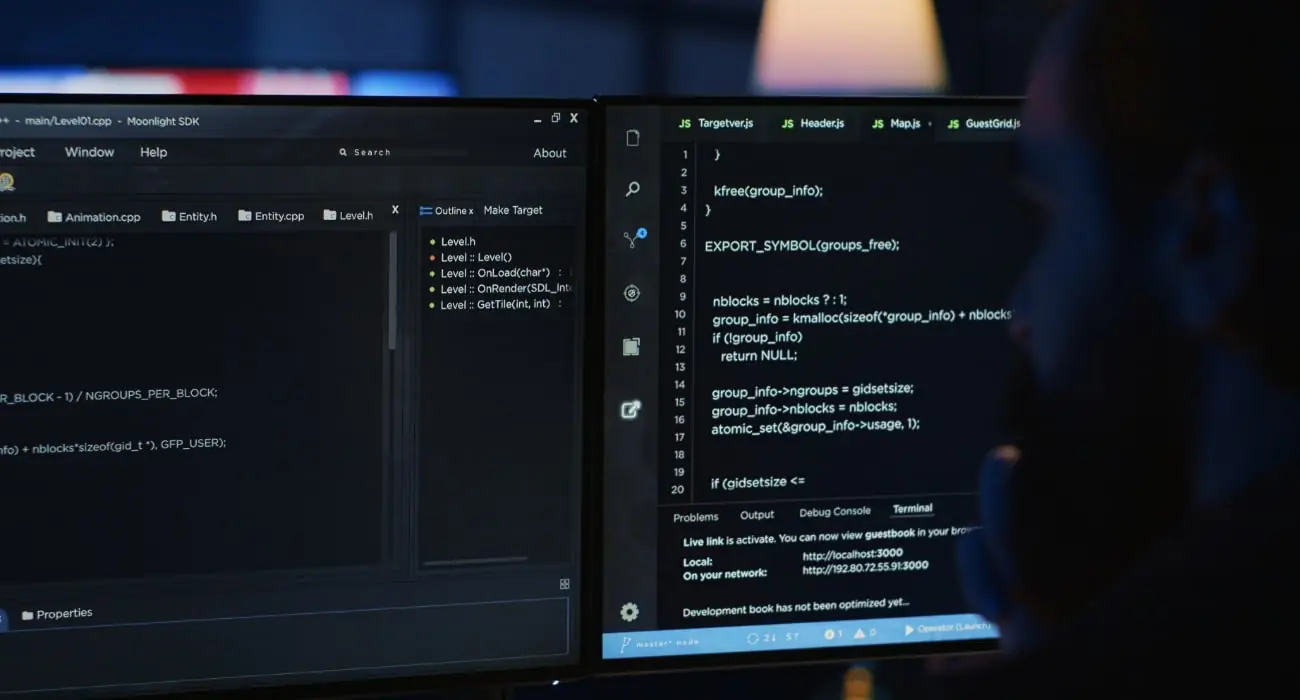
Task: Click the Level.h tab file icon
Action: (330, 215)
